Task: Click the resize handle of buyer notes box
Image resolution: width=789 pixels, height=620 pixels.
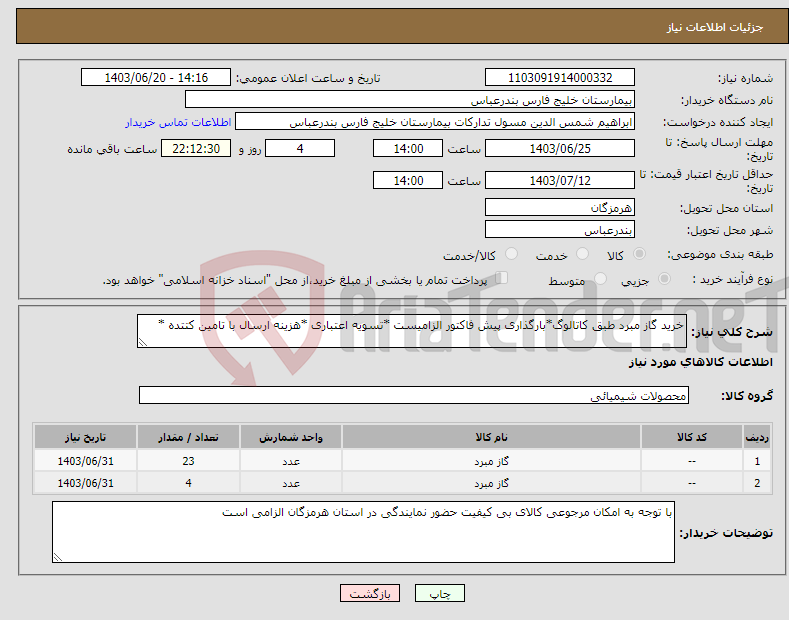Action: [x=58, y=557]
